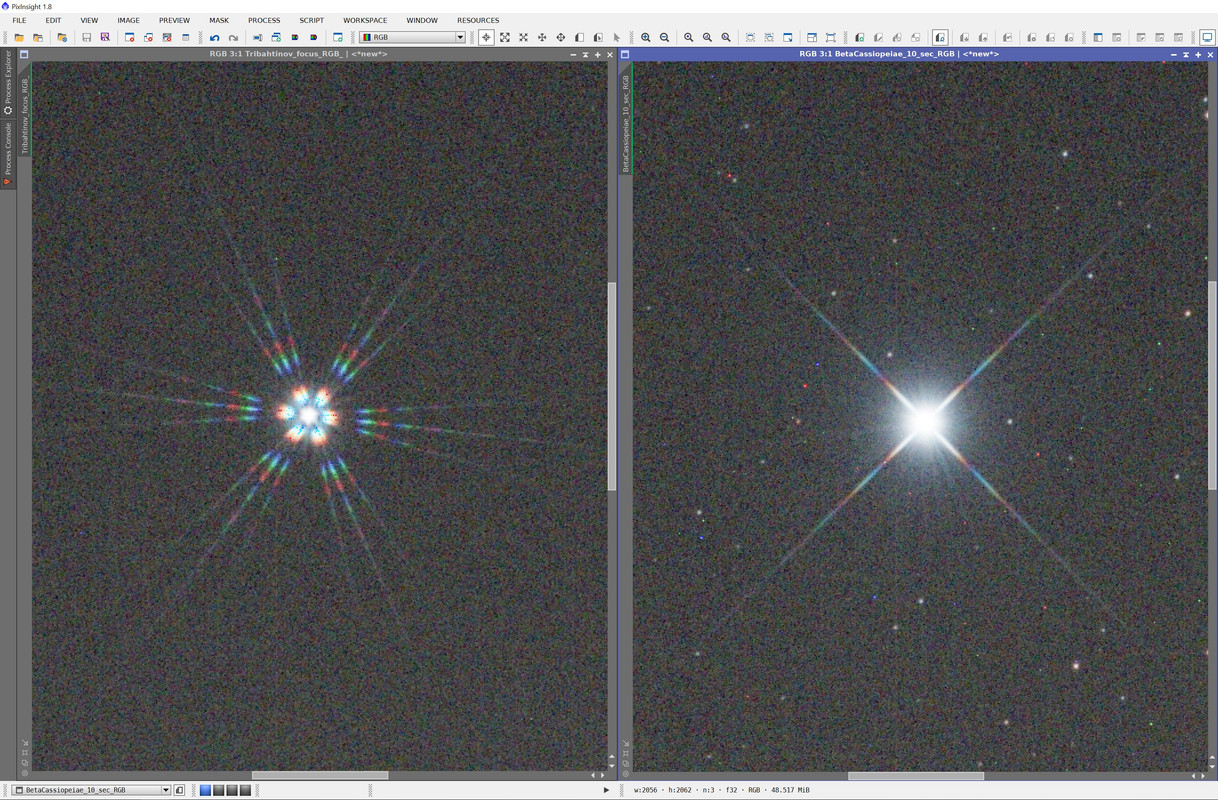Click the Zoom Out magnifier icon

(x=664, y=37)
